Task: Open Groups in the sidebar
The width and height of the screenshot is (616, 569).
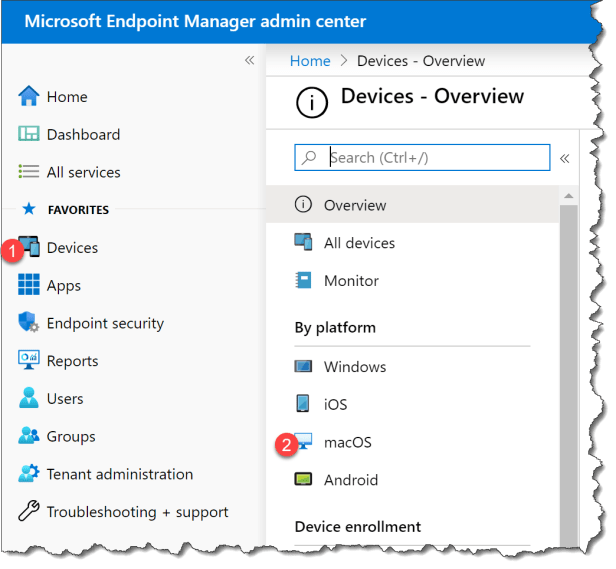Action: [x=71, y=437]
